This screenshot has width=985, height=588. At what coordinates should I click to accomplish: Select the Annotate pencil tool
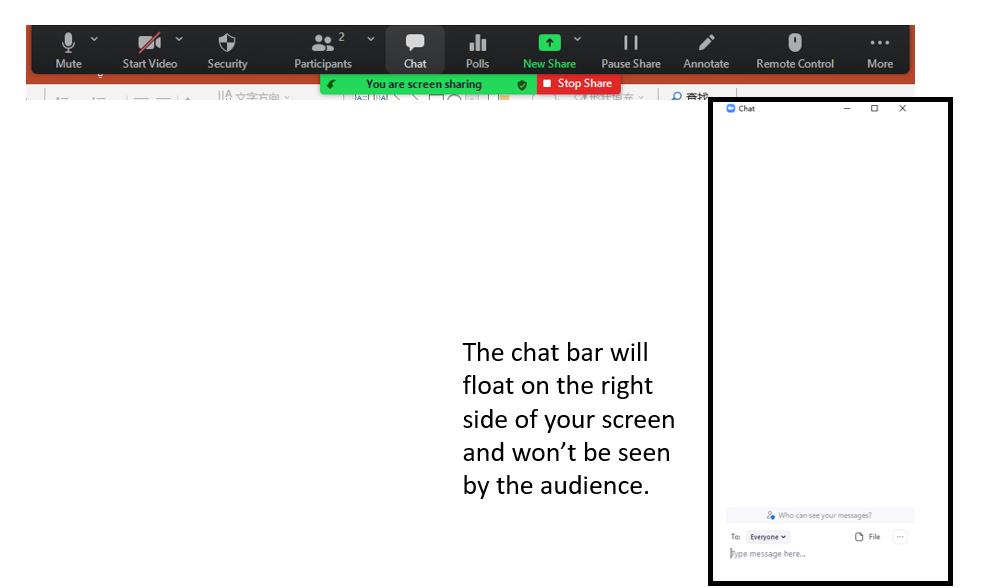click(706, 49)
